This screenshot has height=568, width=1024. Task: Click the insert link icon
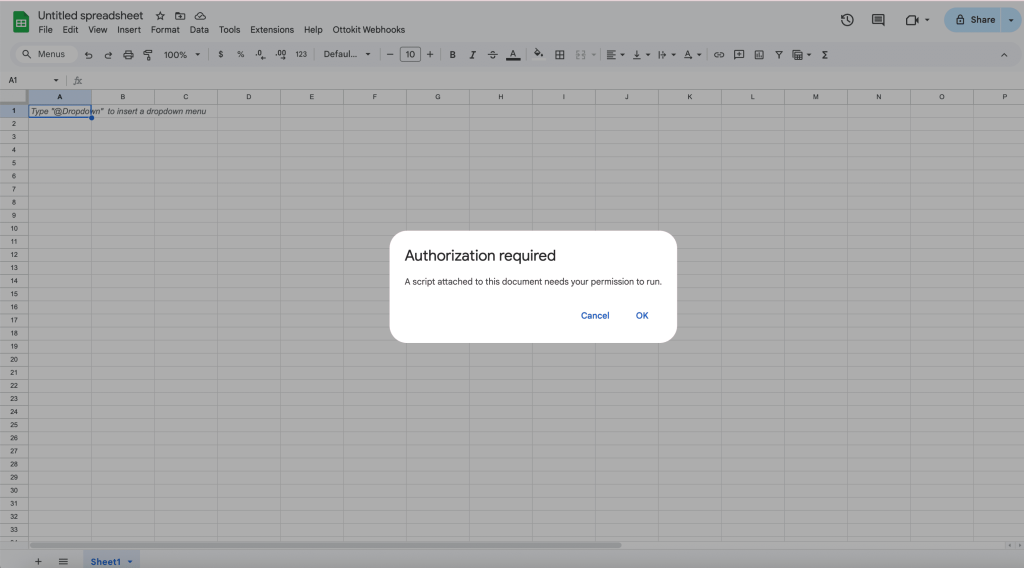coord(718,55)
